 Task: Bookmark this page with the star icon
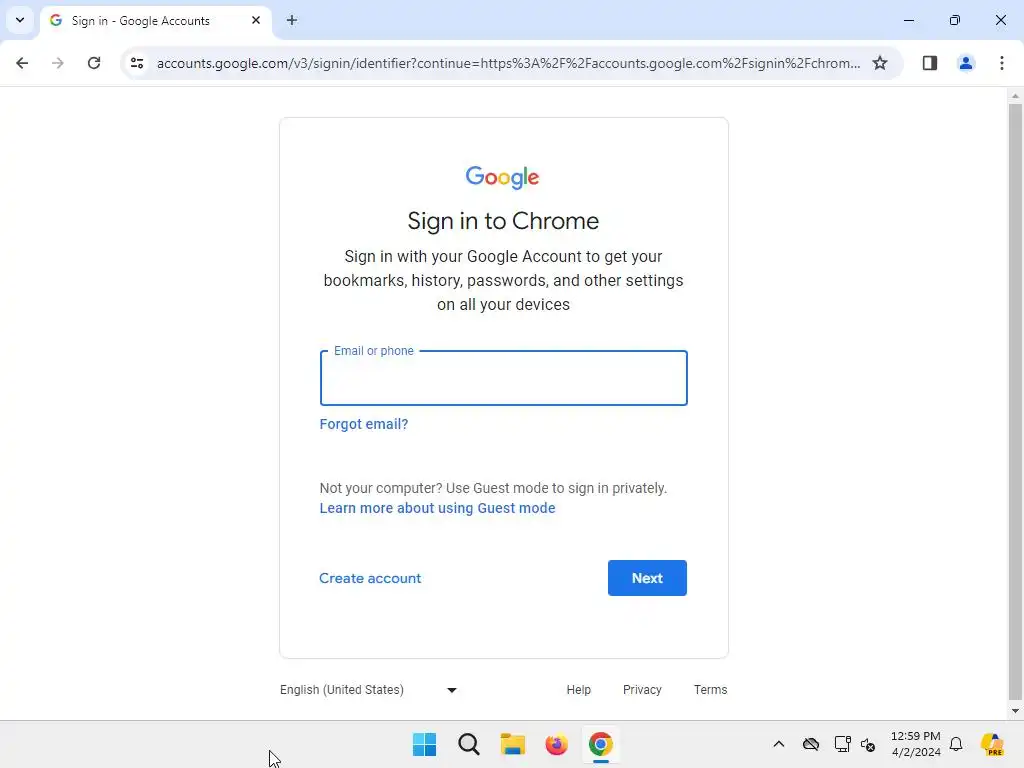click(x=880, y=63)
